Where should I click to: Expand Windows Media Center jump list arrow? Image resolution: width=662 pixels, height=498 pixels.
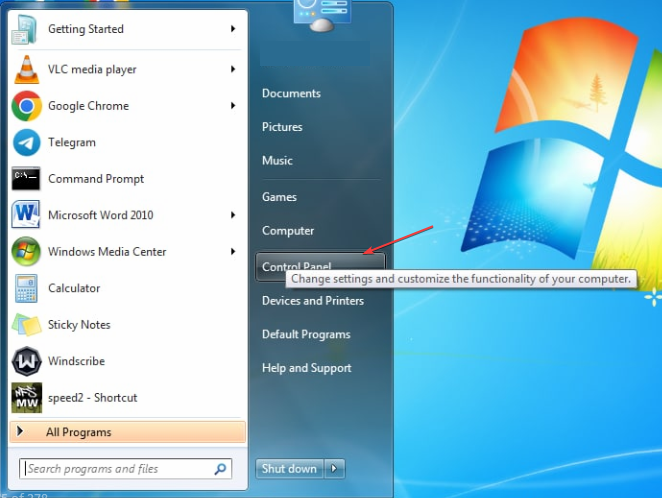tap(233, 252)
